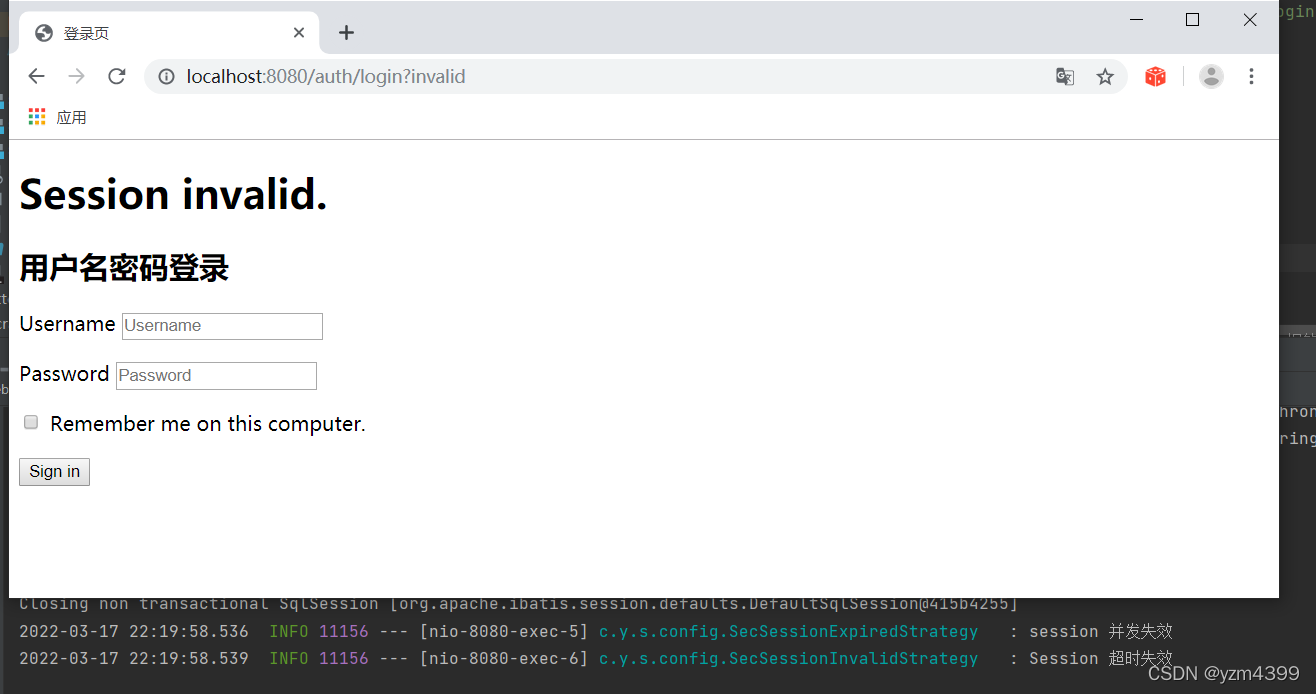Select the 登录页 browser tab
This screenshot has height=694, width=1316.
(x=170, y=33)
